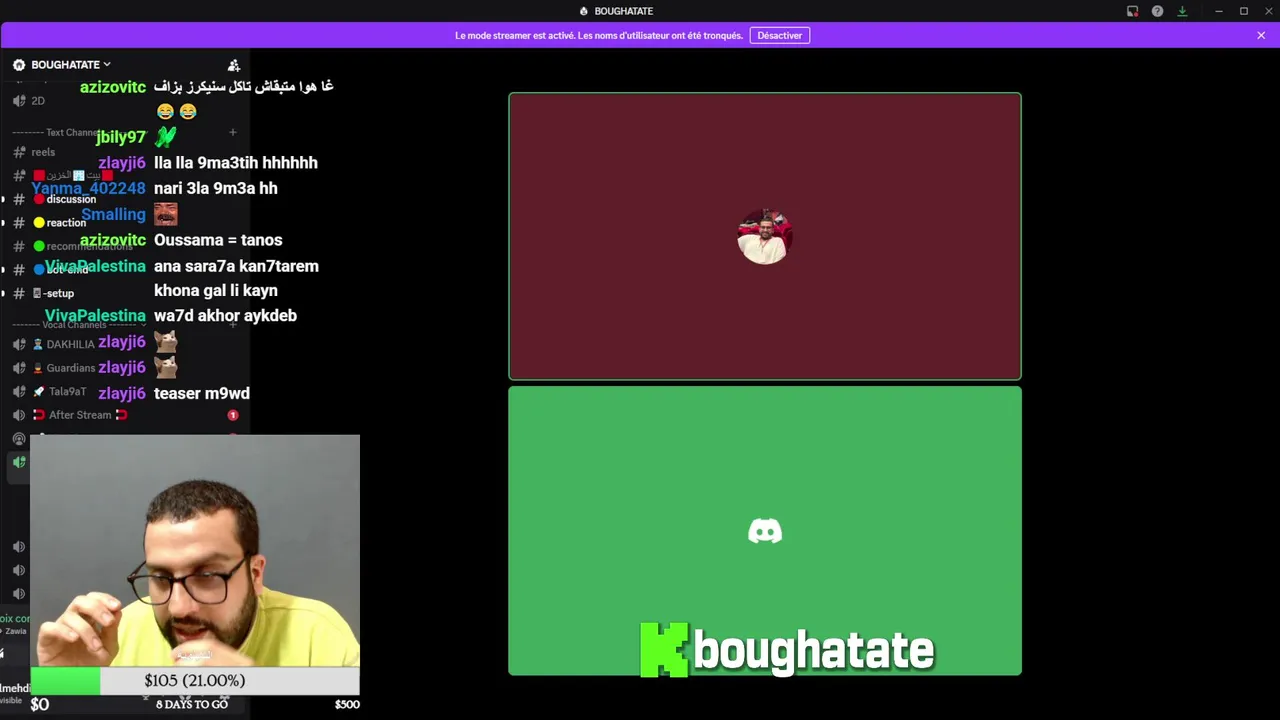Click the plus icon next to Vocal Channels

pos(232,325)
